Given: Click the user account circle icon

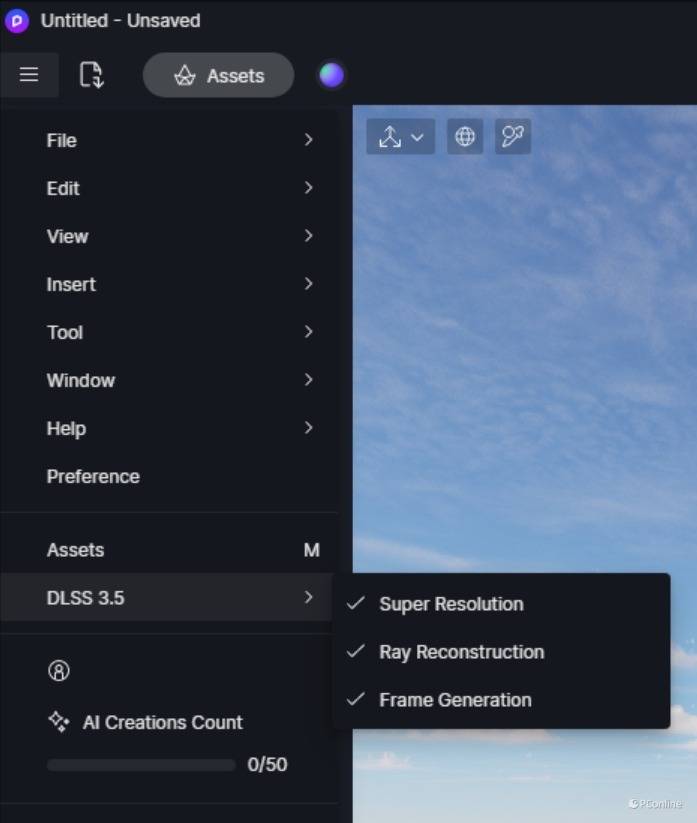Looking at the screenshot, I should [58, 671].
